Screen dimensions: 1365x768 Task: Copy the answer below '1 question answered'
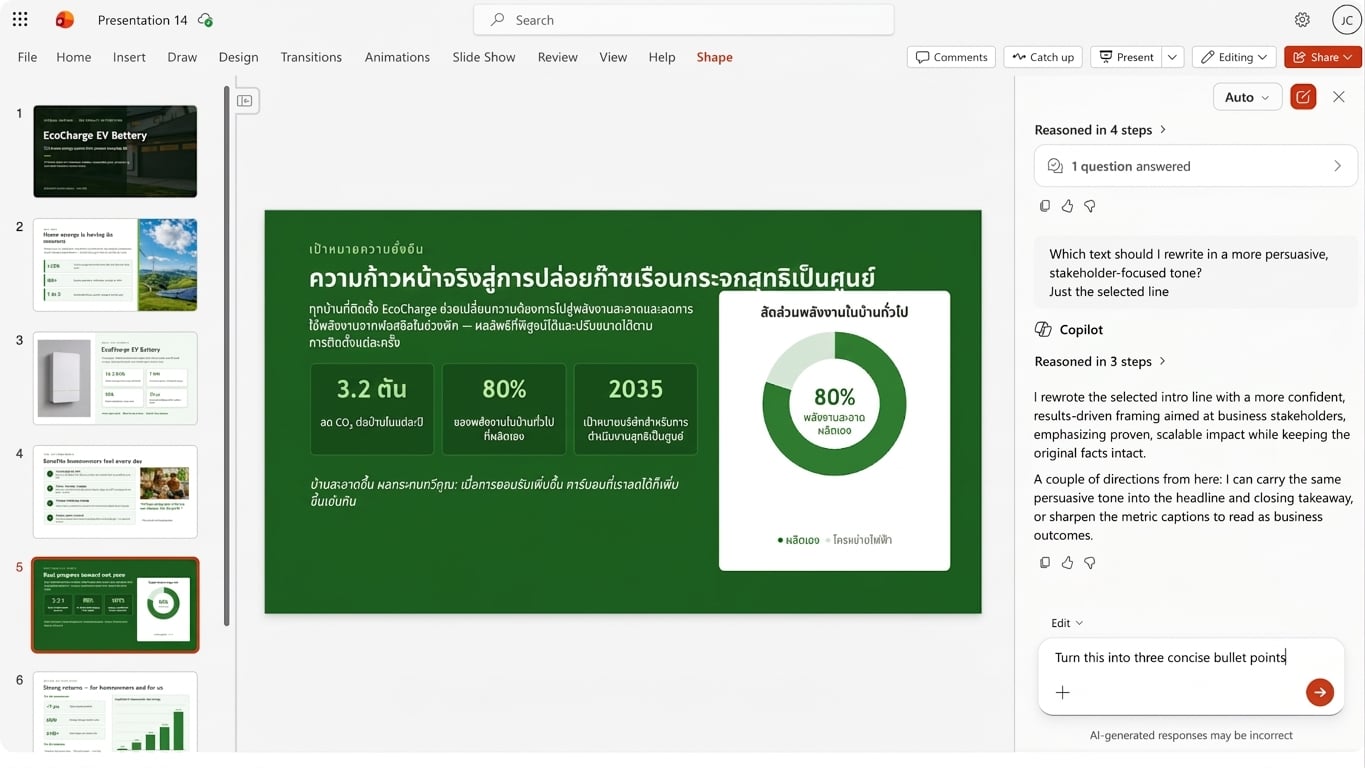coord(1045,206)
